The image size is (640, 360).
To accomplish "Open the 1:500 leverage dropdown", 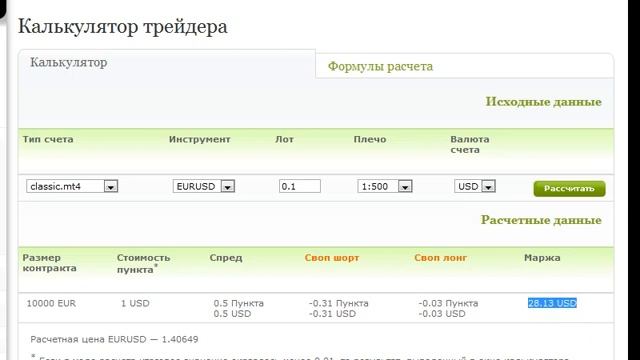I will pos(385,186).
